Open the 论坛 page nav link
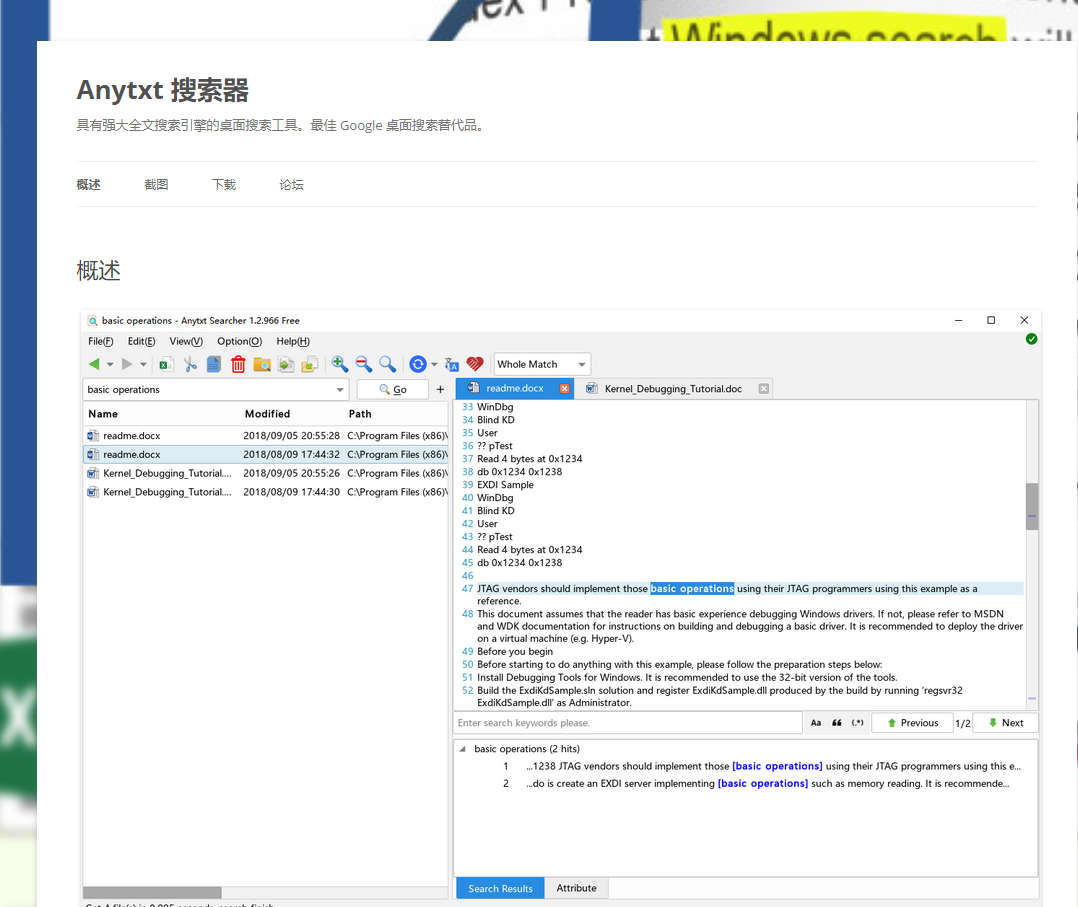The height and width of the screenshot is (907, 1078). click(291, 184)
